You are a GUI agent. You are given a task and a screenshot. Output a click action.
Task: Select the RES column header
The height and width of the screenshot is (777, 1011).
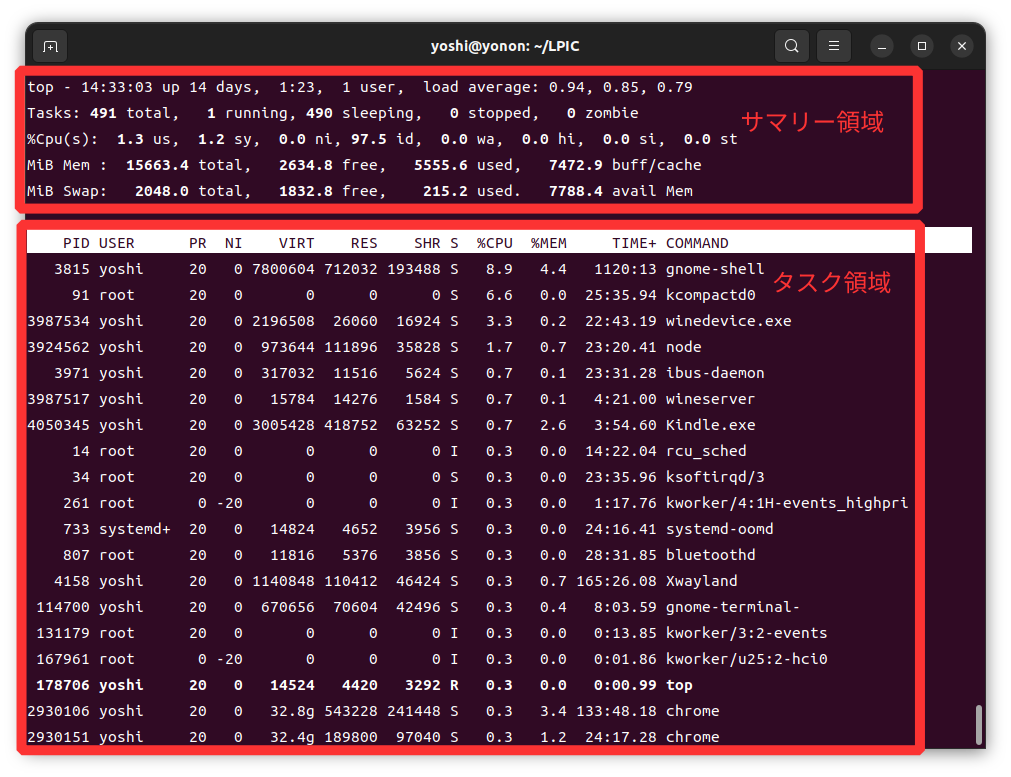(x=364, y=243)
